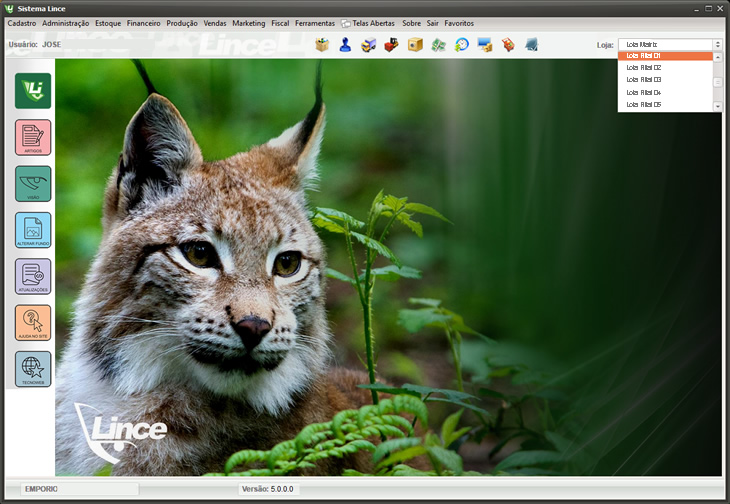This screenshot has width=730, height=504.
Task: Select Loja Filial 03 from list
Action: (665, 80)
